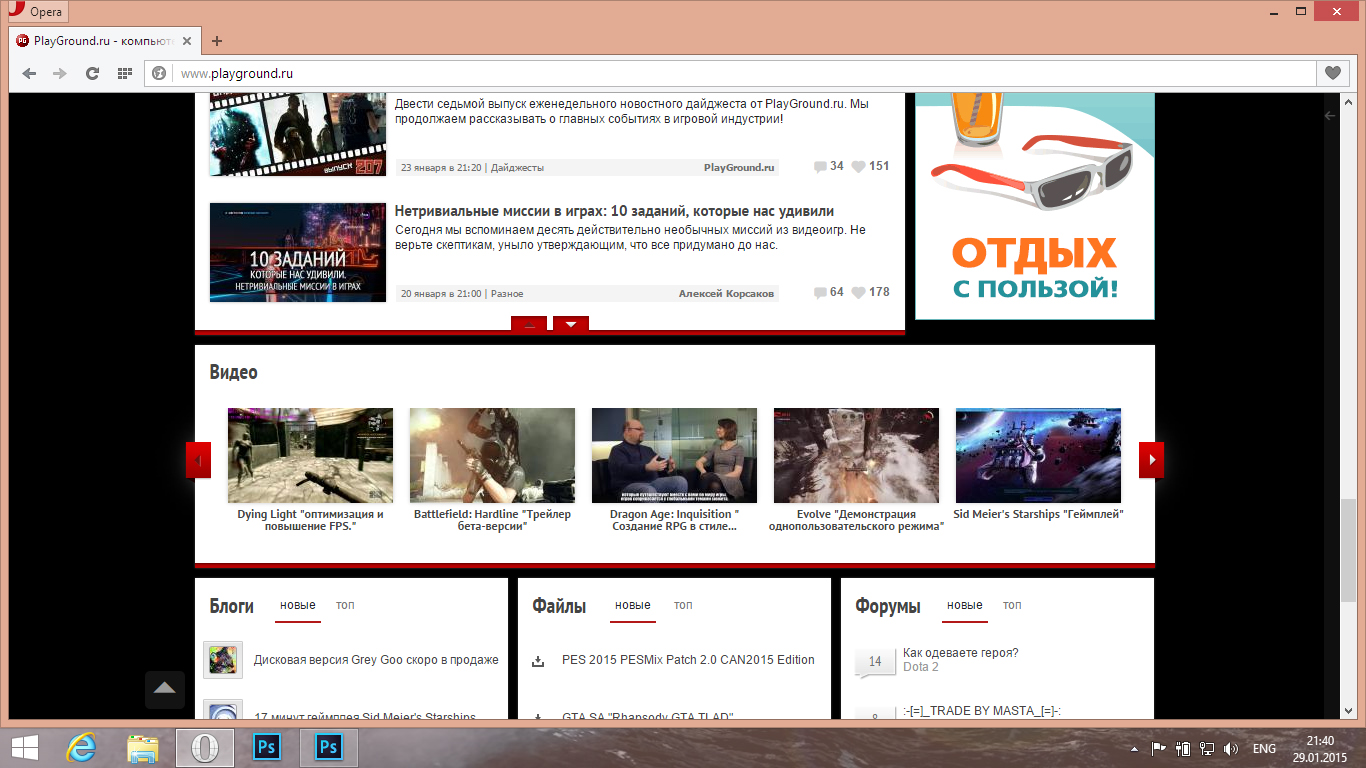Play the Dragon Age: Inquisition video thumbnail

click(674, 455)
